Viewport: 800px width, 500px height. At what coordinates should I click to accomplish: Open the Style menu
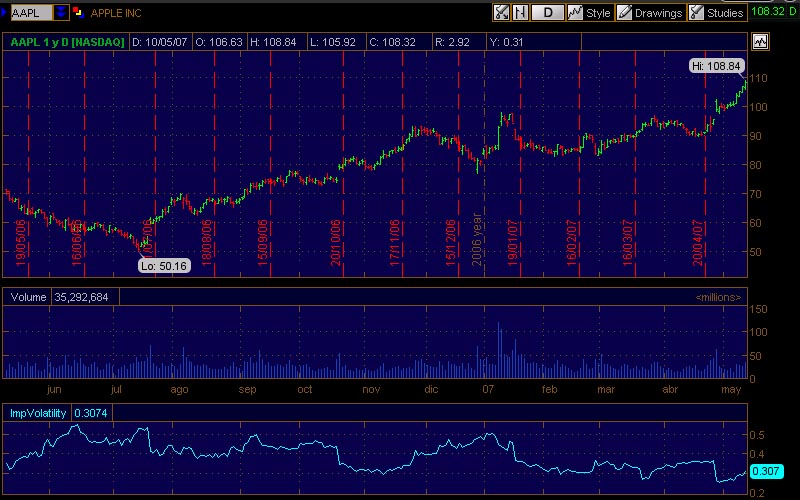point(589,13)
